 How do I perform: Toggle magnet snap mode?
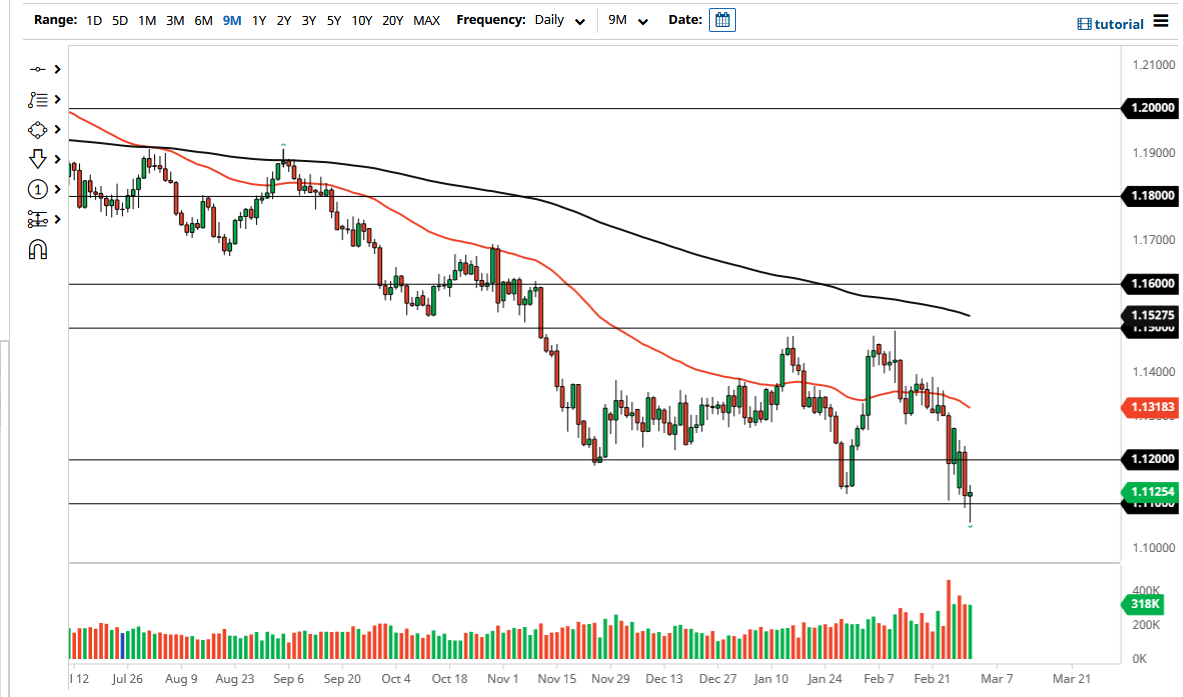(38, 249)
